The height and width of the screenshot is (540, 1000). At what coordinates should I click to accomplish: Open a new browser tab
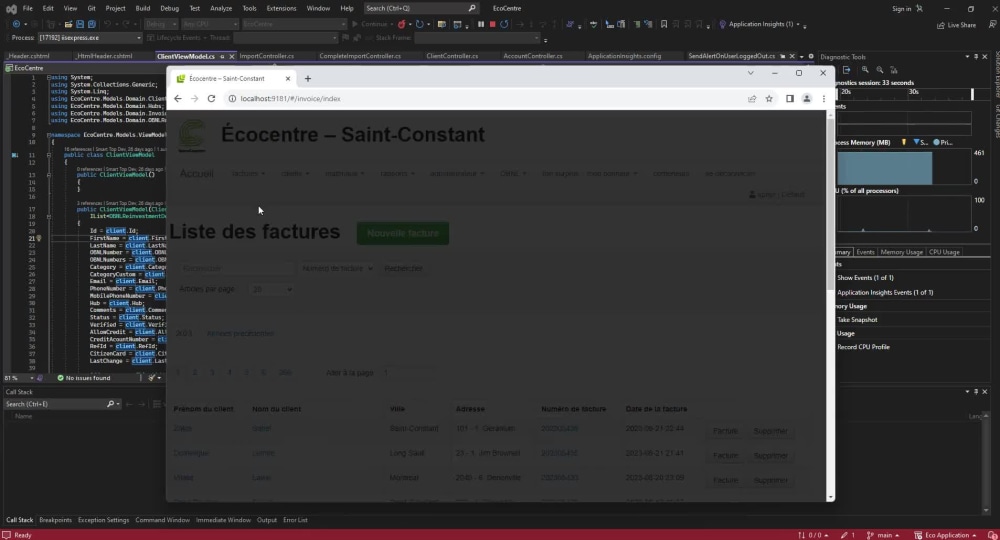pos(308,78)
